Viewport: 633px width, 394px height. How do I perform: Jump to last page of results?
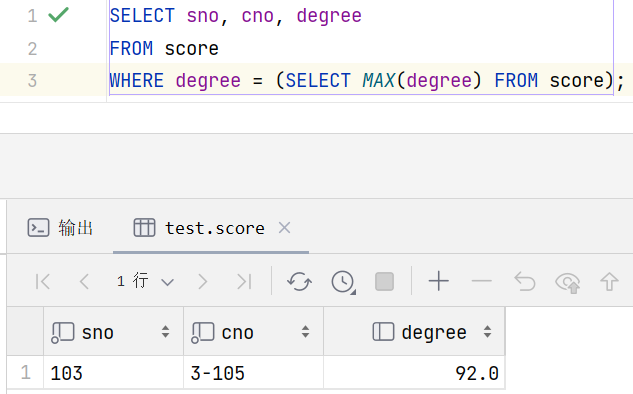click(x=244, y=281)
